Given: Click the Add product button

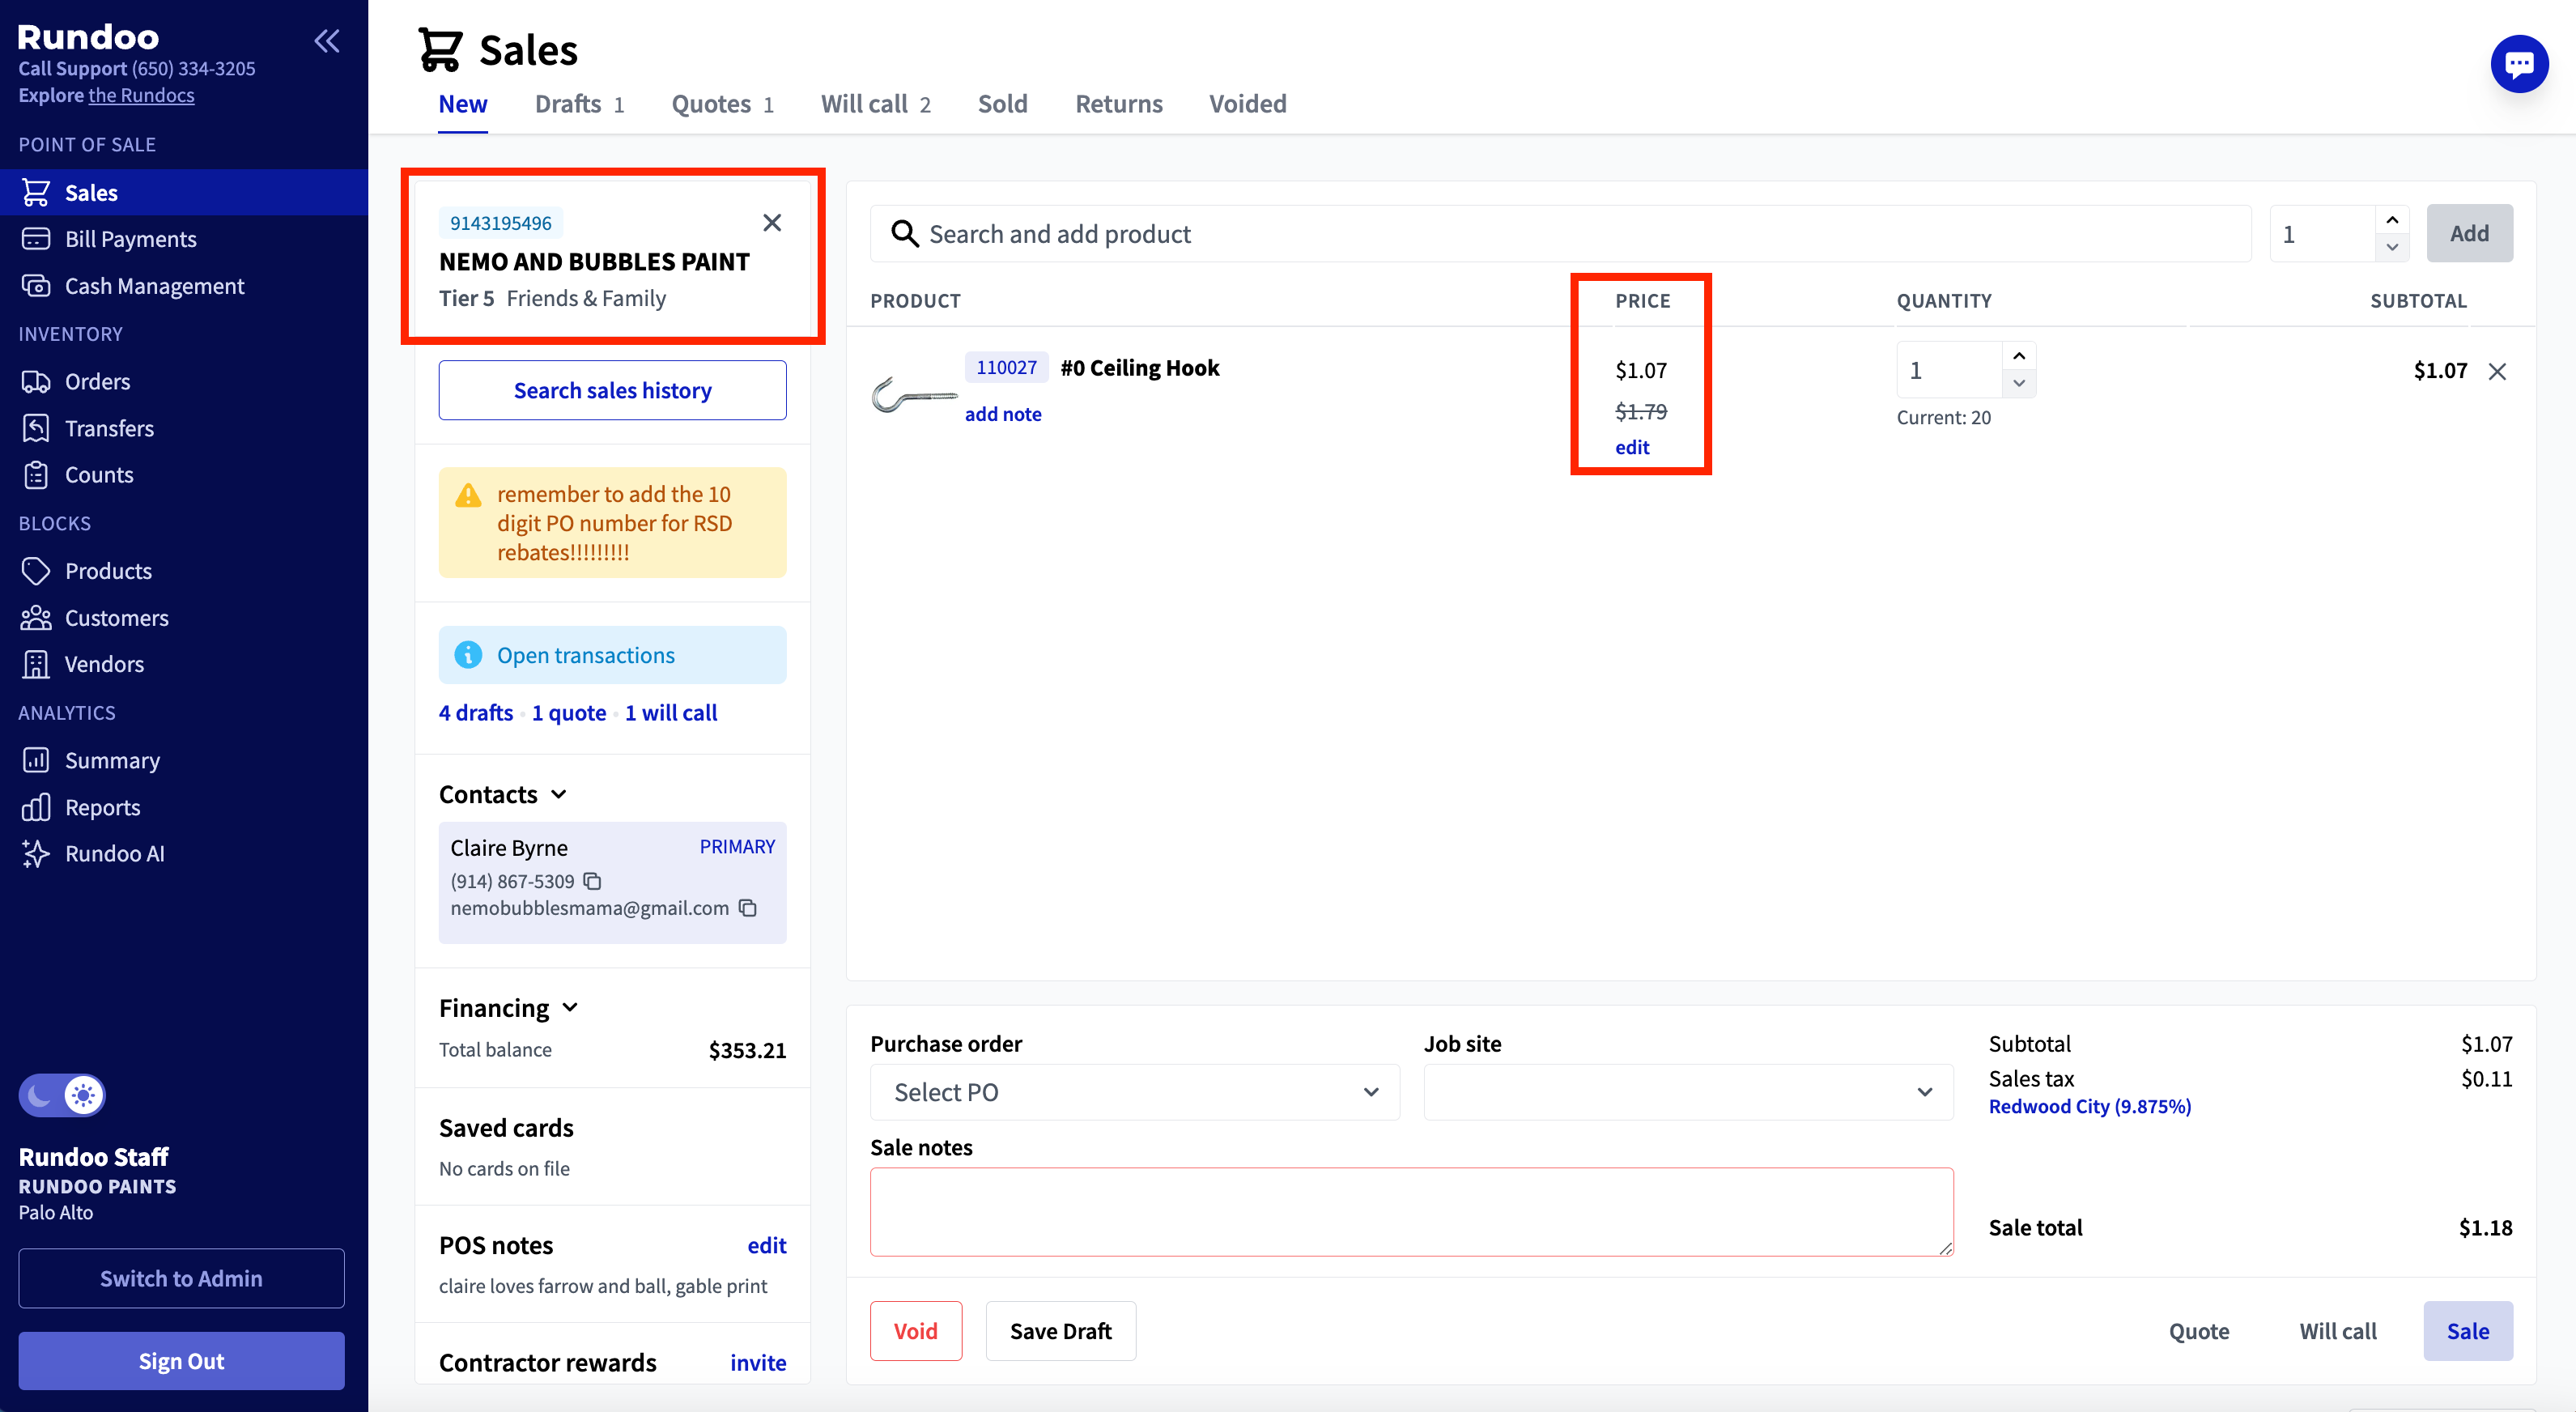Looking at the screenshot, I should tap(2469, 233).
